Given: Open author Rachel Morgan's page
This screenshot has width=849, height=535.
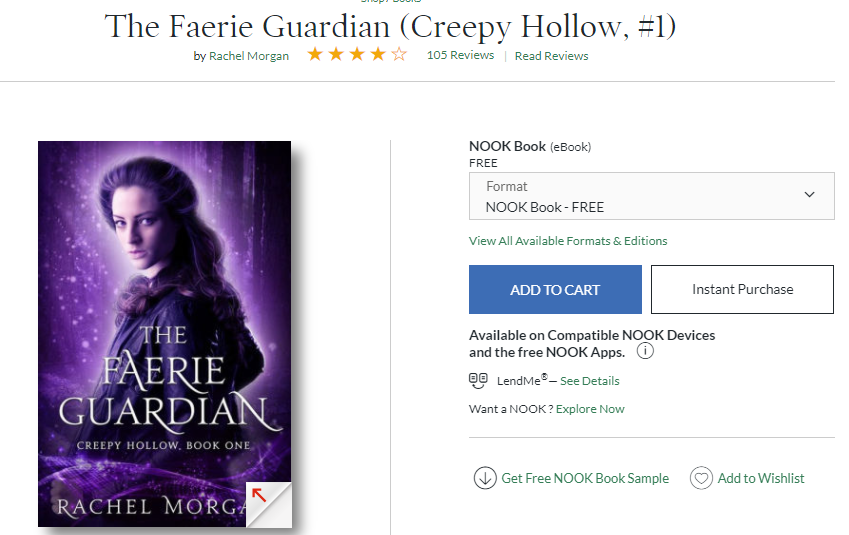Looking at the screenshot, I should 249,56.
